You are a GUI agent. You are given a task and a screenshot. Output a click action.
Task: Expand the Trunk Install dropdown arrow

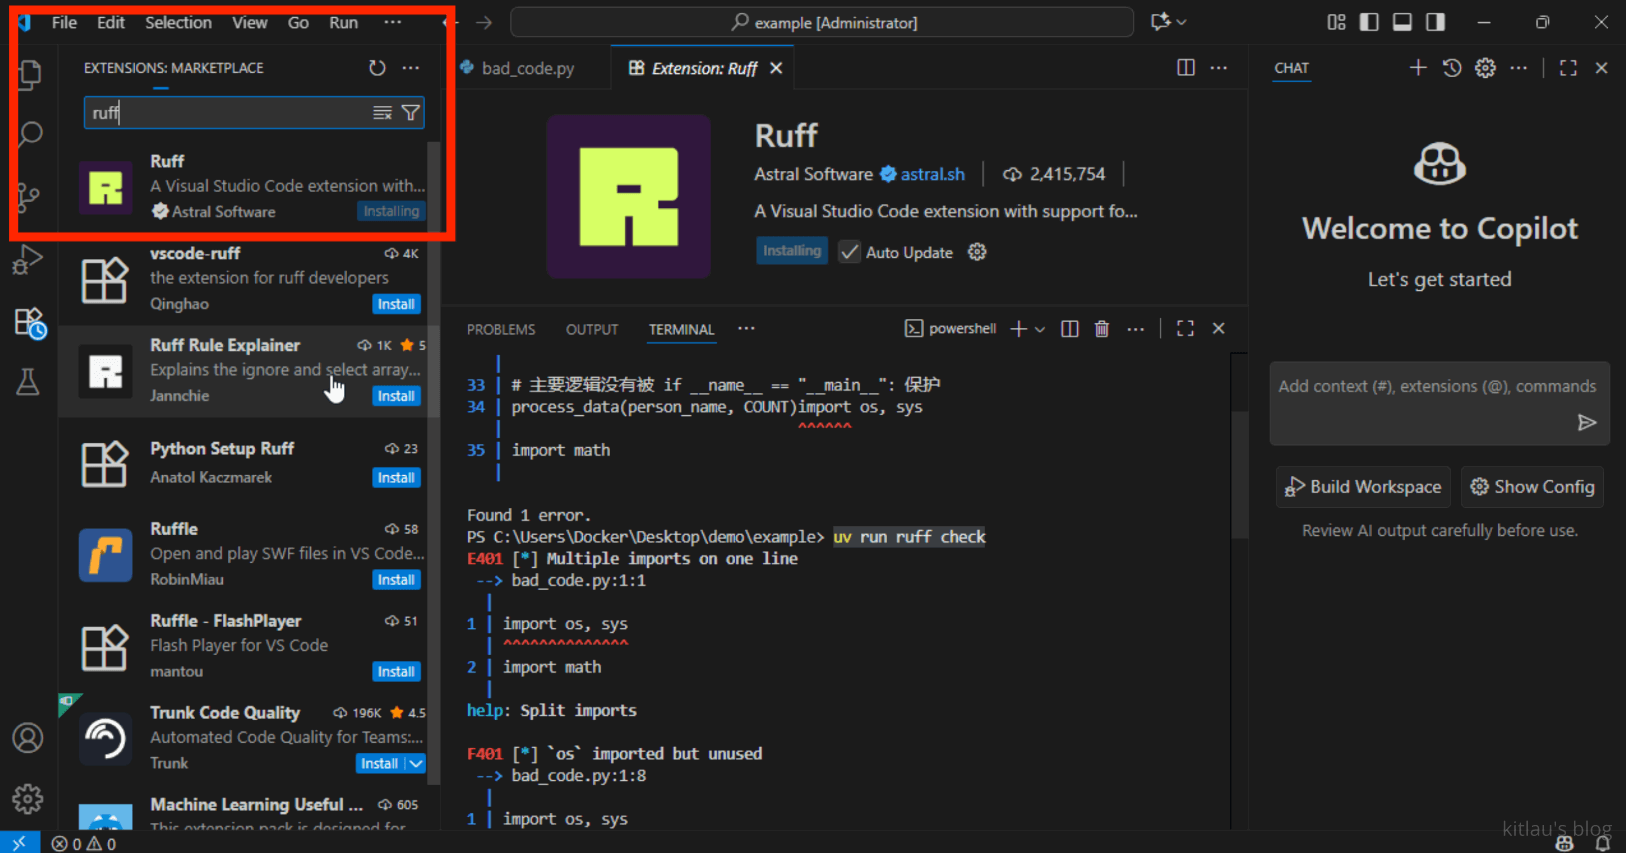(x=416, y=764)
